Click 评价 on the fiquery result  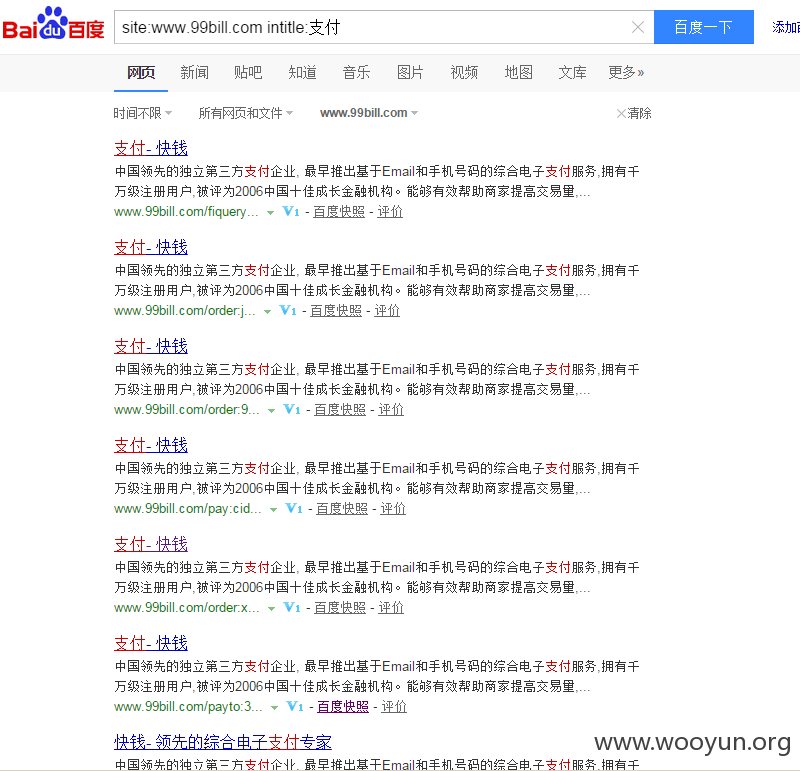tap(390, 211)
